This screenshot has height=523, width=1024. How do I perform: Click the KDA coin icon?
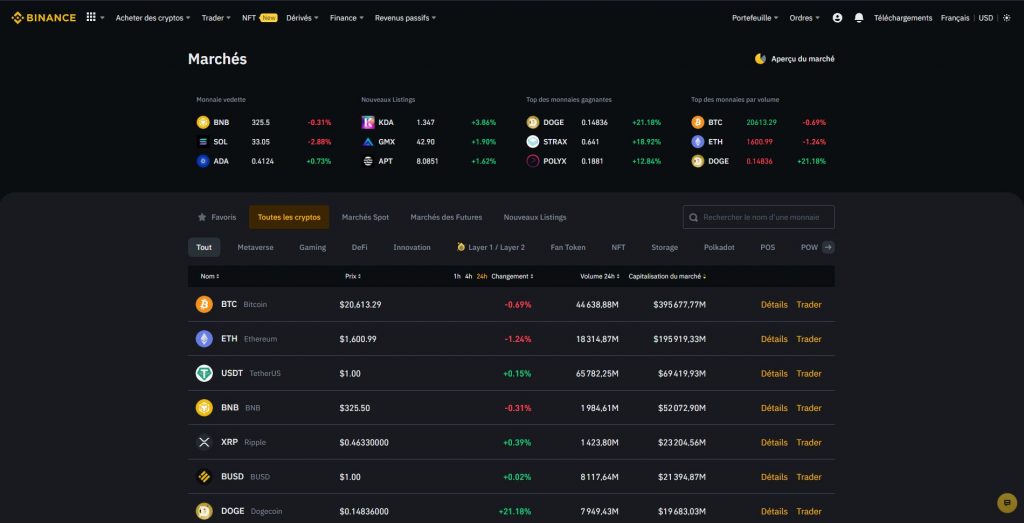368,122
